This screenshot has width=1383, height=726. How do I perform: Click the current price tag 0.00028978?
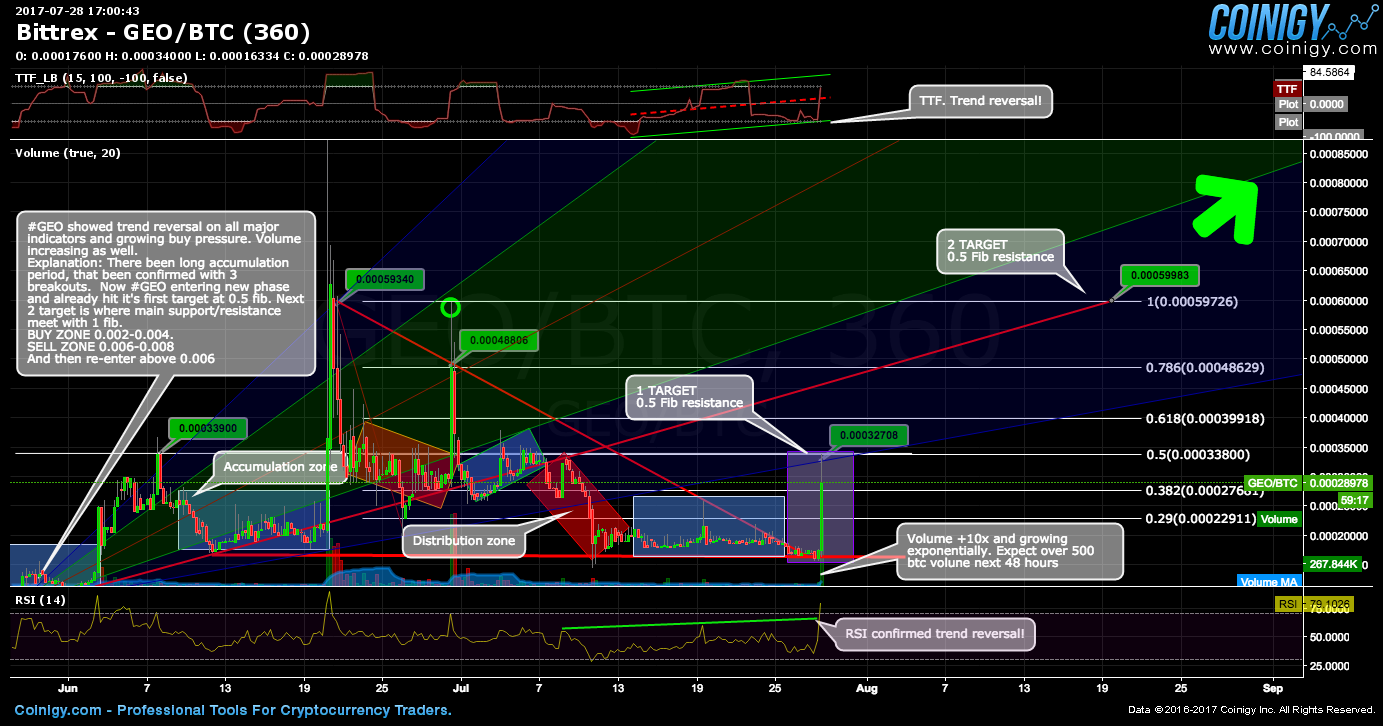[1338, 483]
